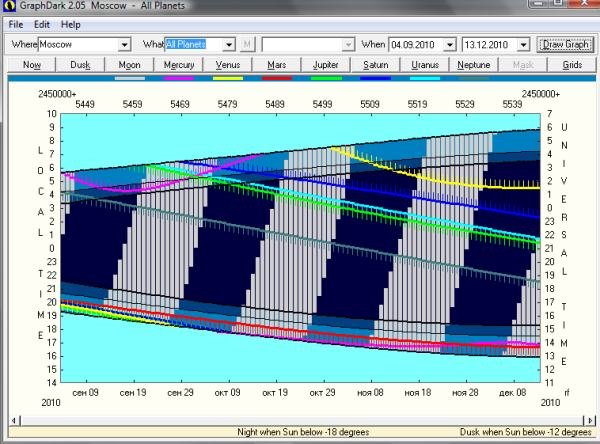Click the gray Moon color swatch
600x444 pixels.
click(130, 78)
